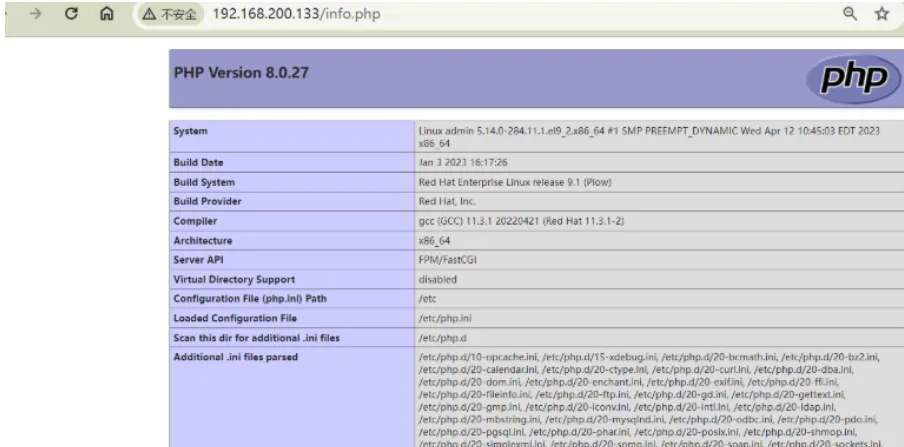
Task: Open the zoom magnifier in address bar
Action: coord(850,14)
